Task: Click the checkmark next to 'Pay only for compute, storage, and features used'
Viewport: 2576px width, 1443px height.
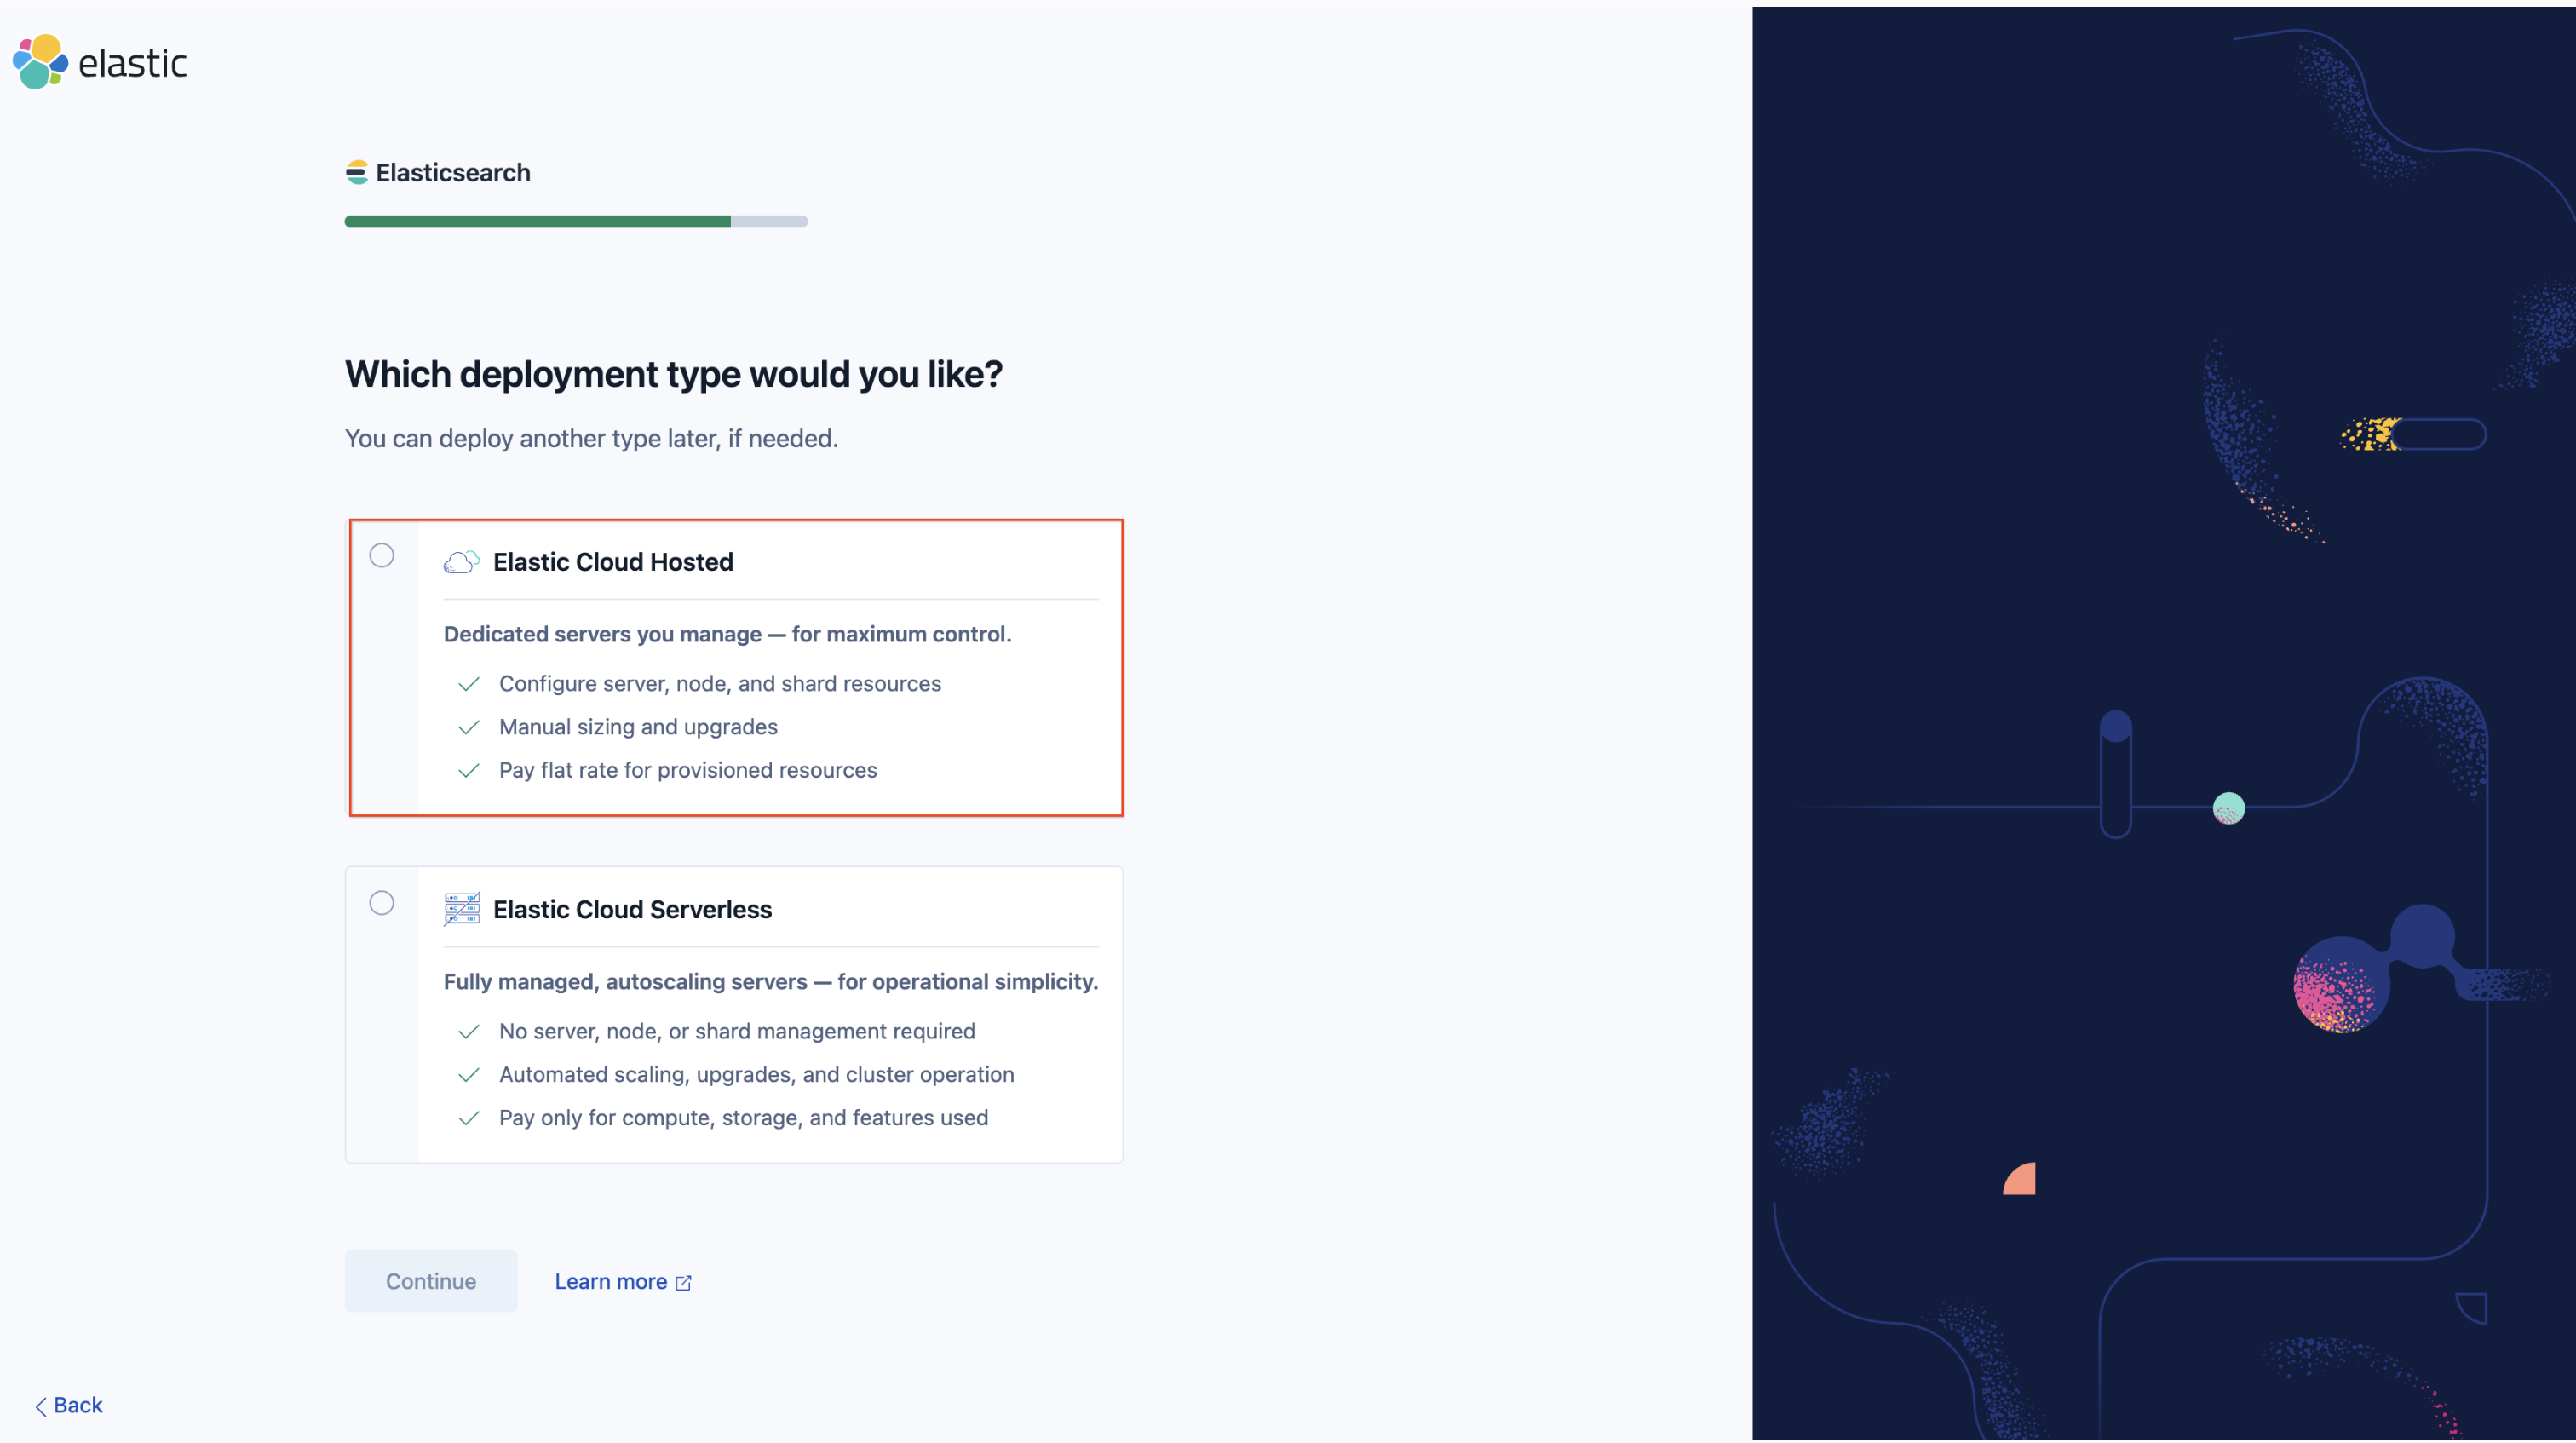Action: tap(469, 1117)
